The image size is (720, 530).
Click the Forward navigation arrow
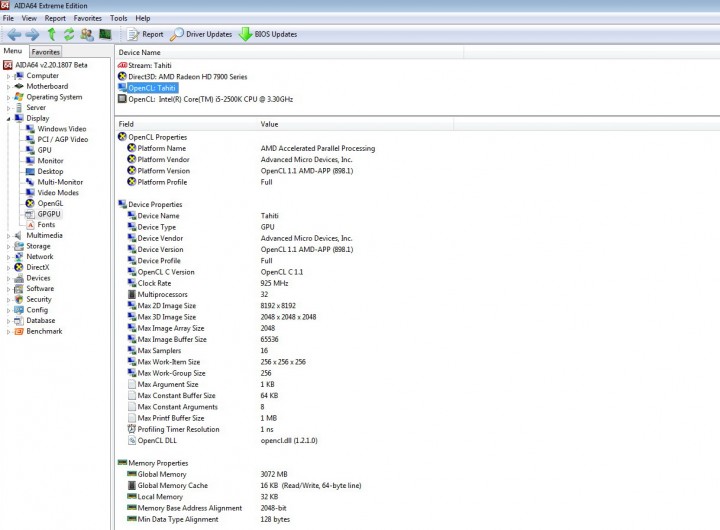tap(32, 34)
